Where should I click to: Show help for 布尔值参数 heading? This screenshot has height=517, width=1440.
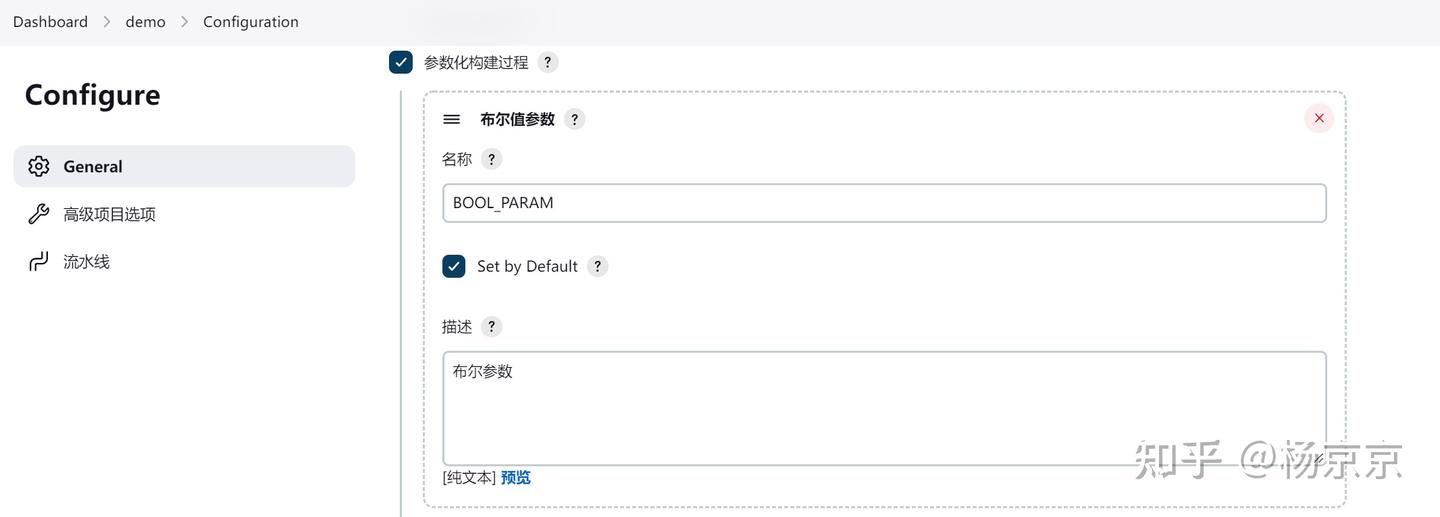[x=574, y=119]
